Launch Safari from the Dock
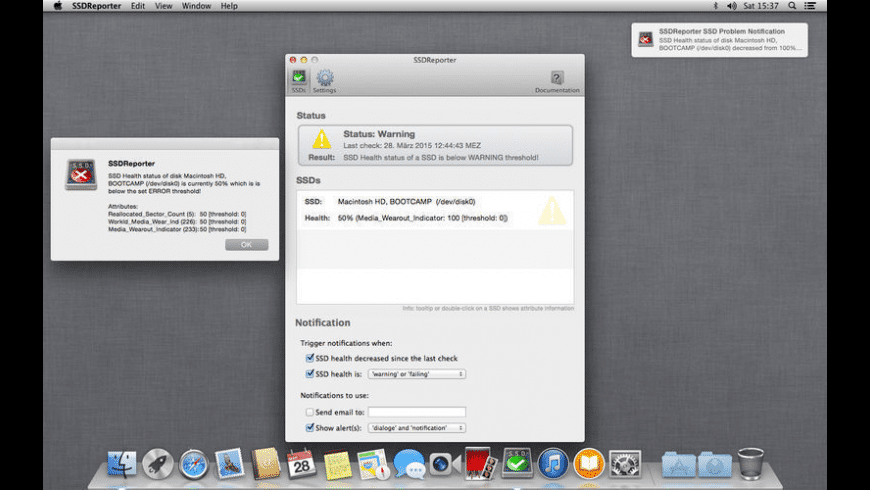The height and width of the screenshot is (490, 870). [194, 464]
